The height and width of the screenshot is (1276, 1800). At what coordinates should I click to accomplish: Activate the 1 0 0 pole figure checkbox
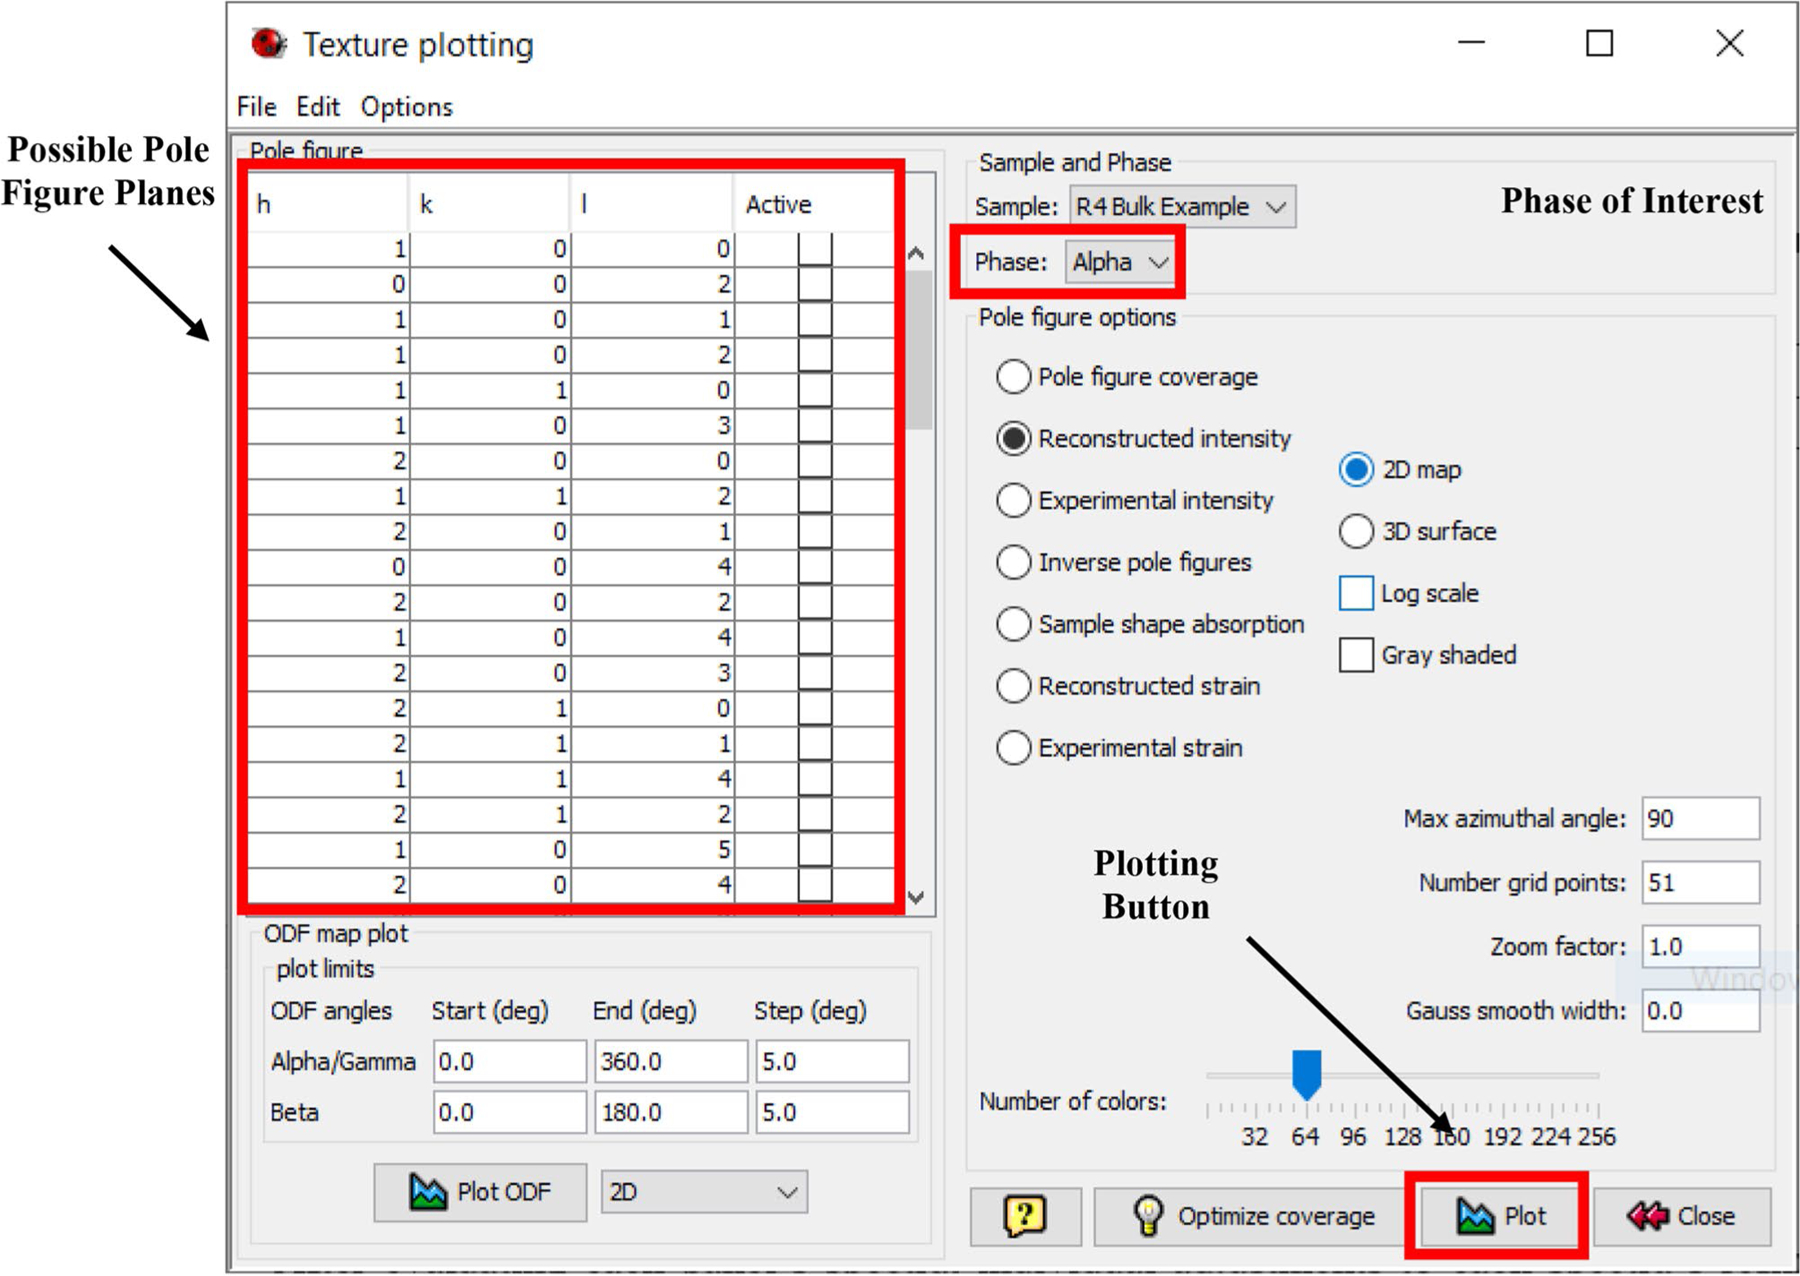click(815, 249)
